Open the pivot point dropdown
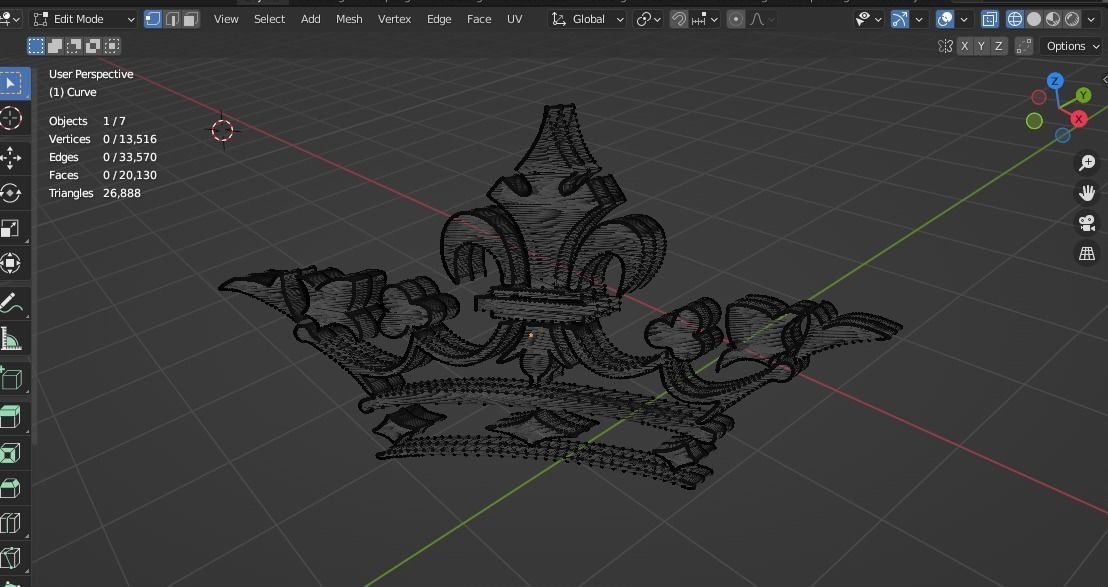Viewport: 1108px width, 587px height. [x=648, y=19]
